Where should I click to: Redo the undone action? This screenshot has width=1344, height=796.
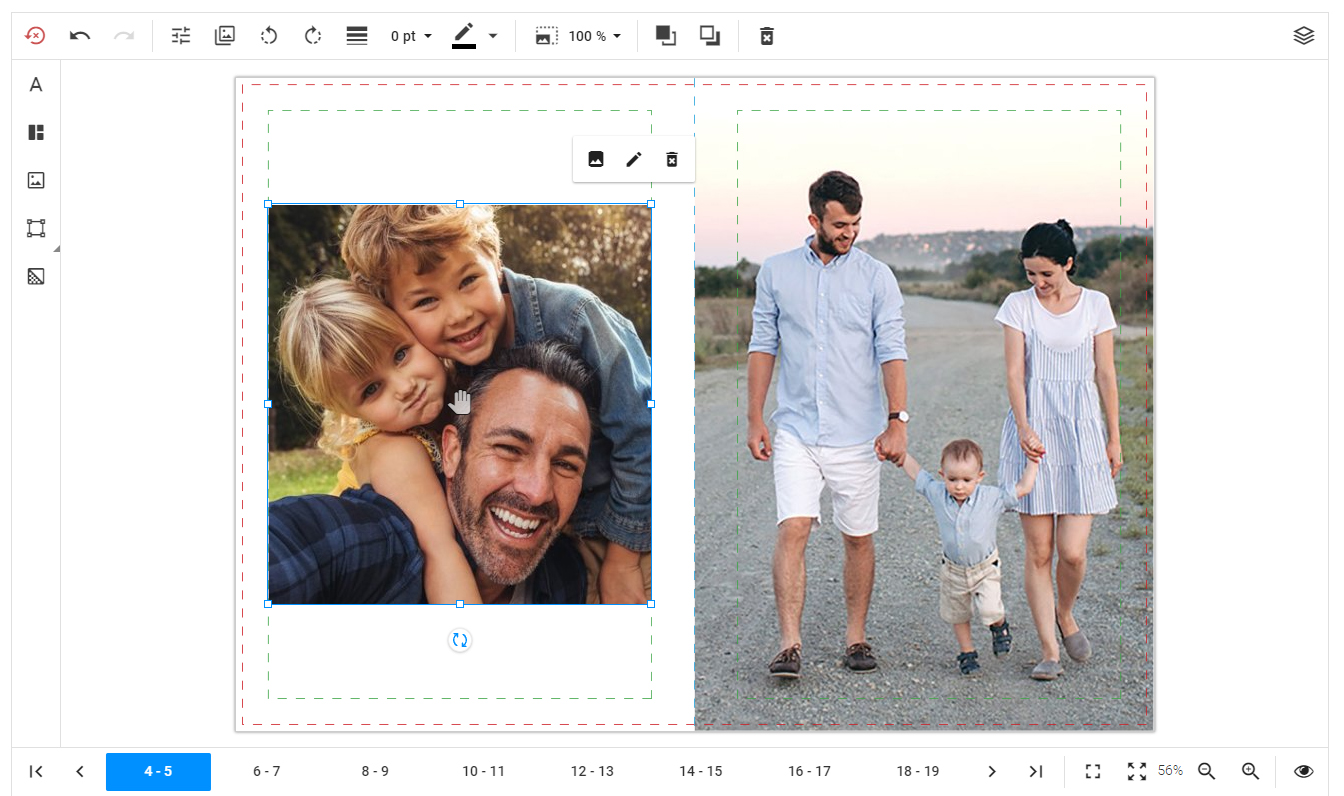tap(124, 36)
